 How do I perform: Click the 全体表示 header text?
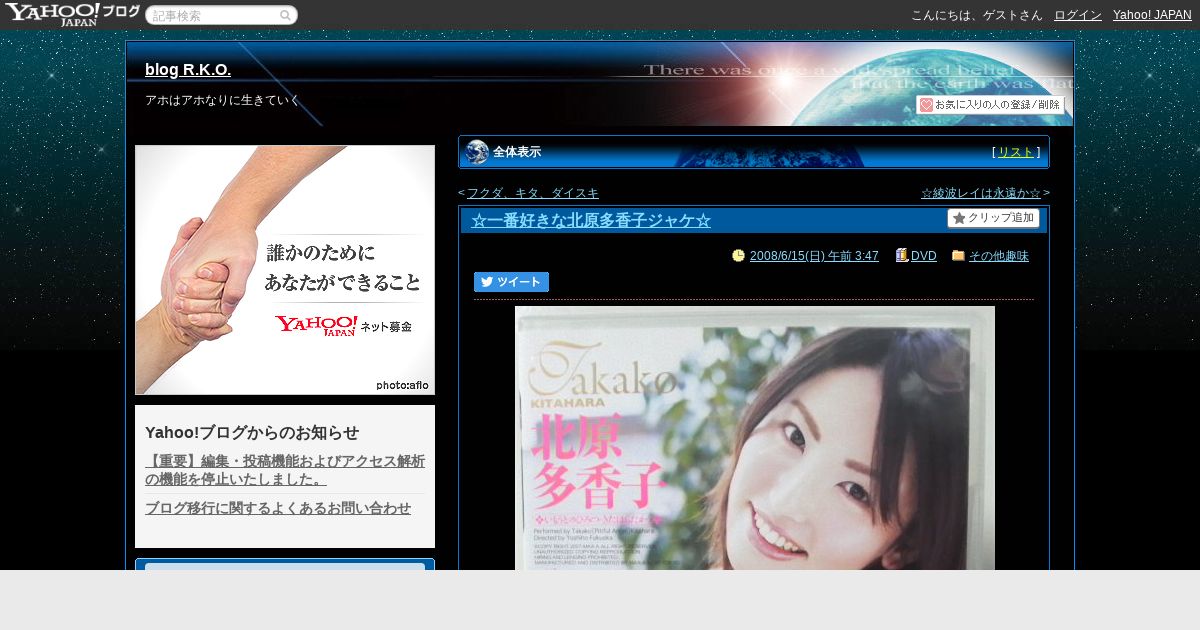click(x=517, y=152)
